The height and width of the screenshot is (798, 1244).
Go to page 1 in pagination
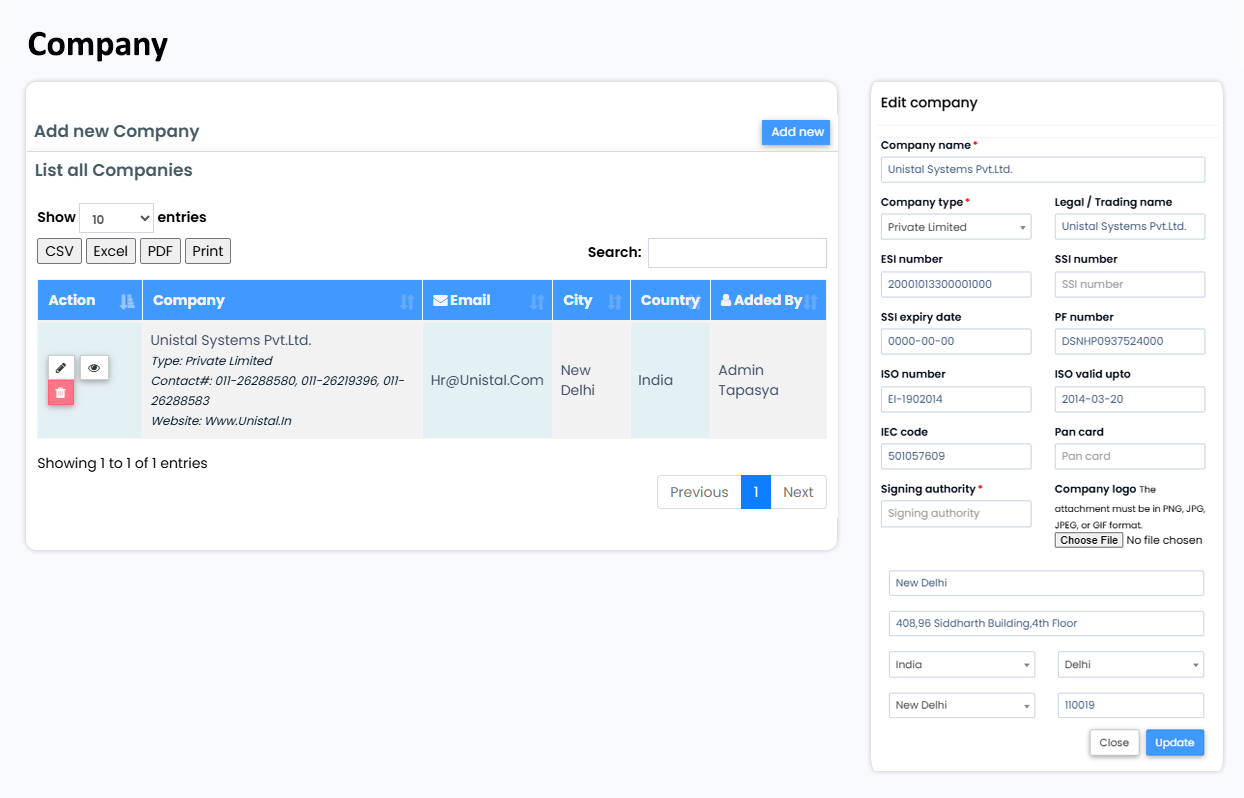(x=755, y=492)
